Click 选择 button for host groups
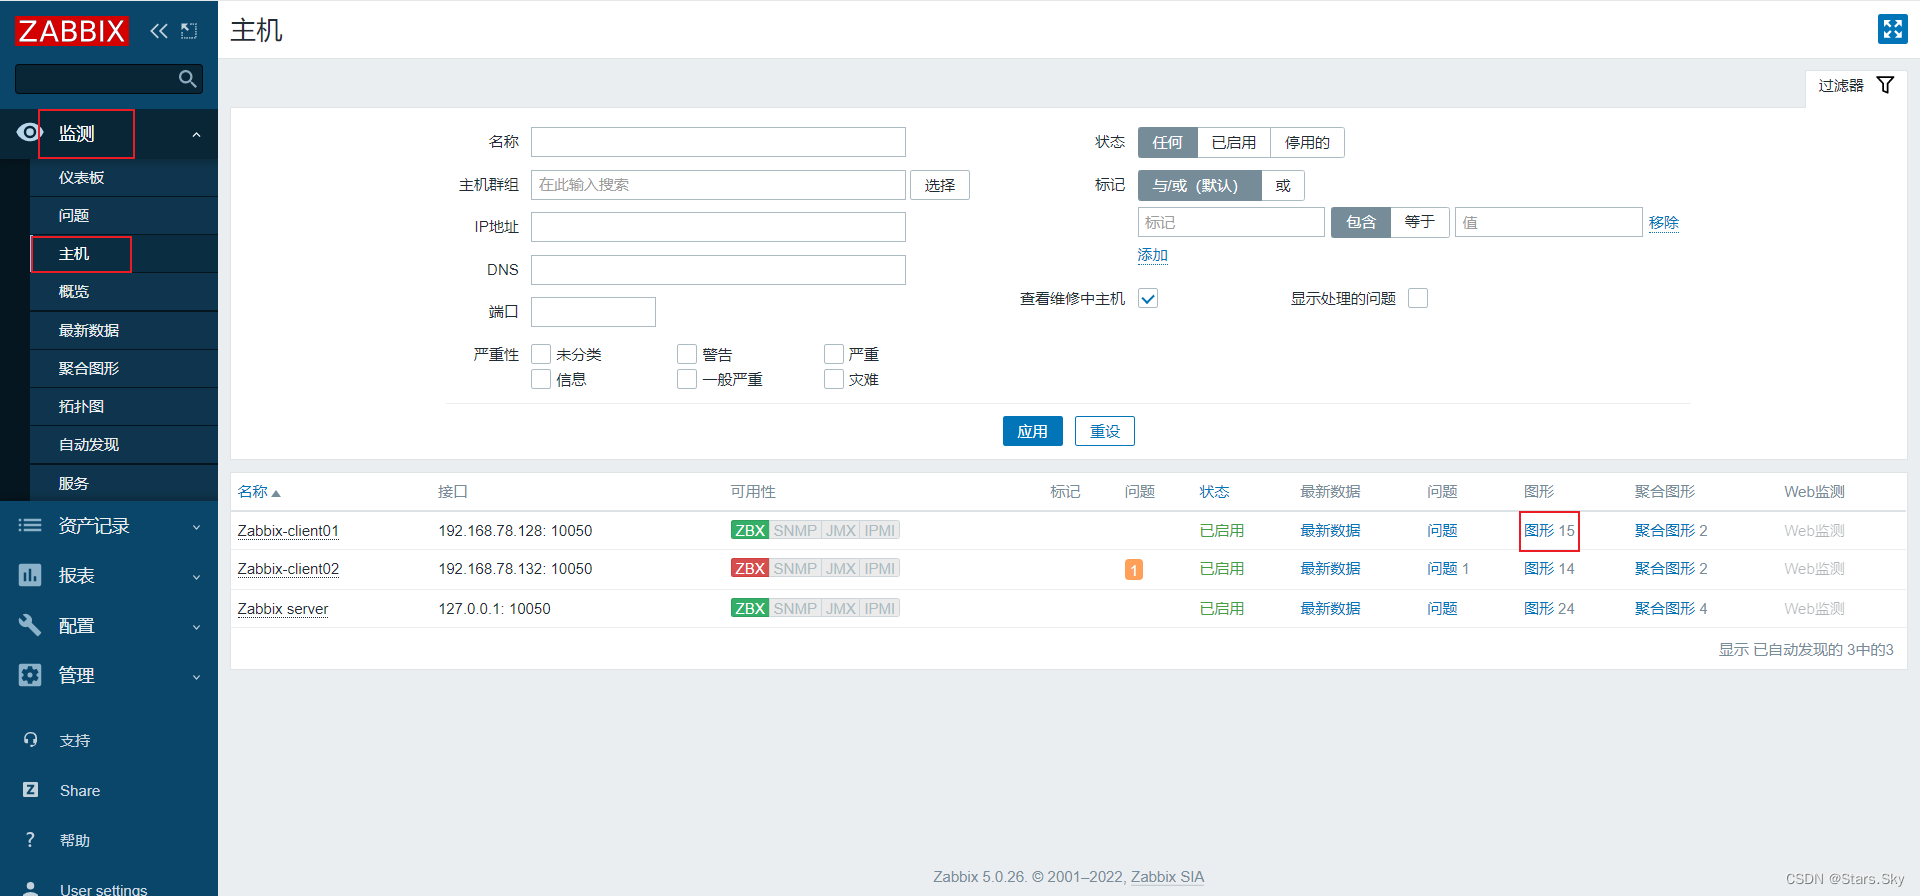1920x896 pixels. pos(940,185)
